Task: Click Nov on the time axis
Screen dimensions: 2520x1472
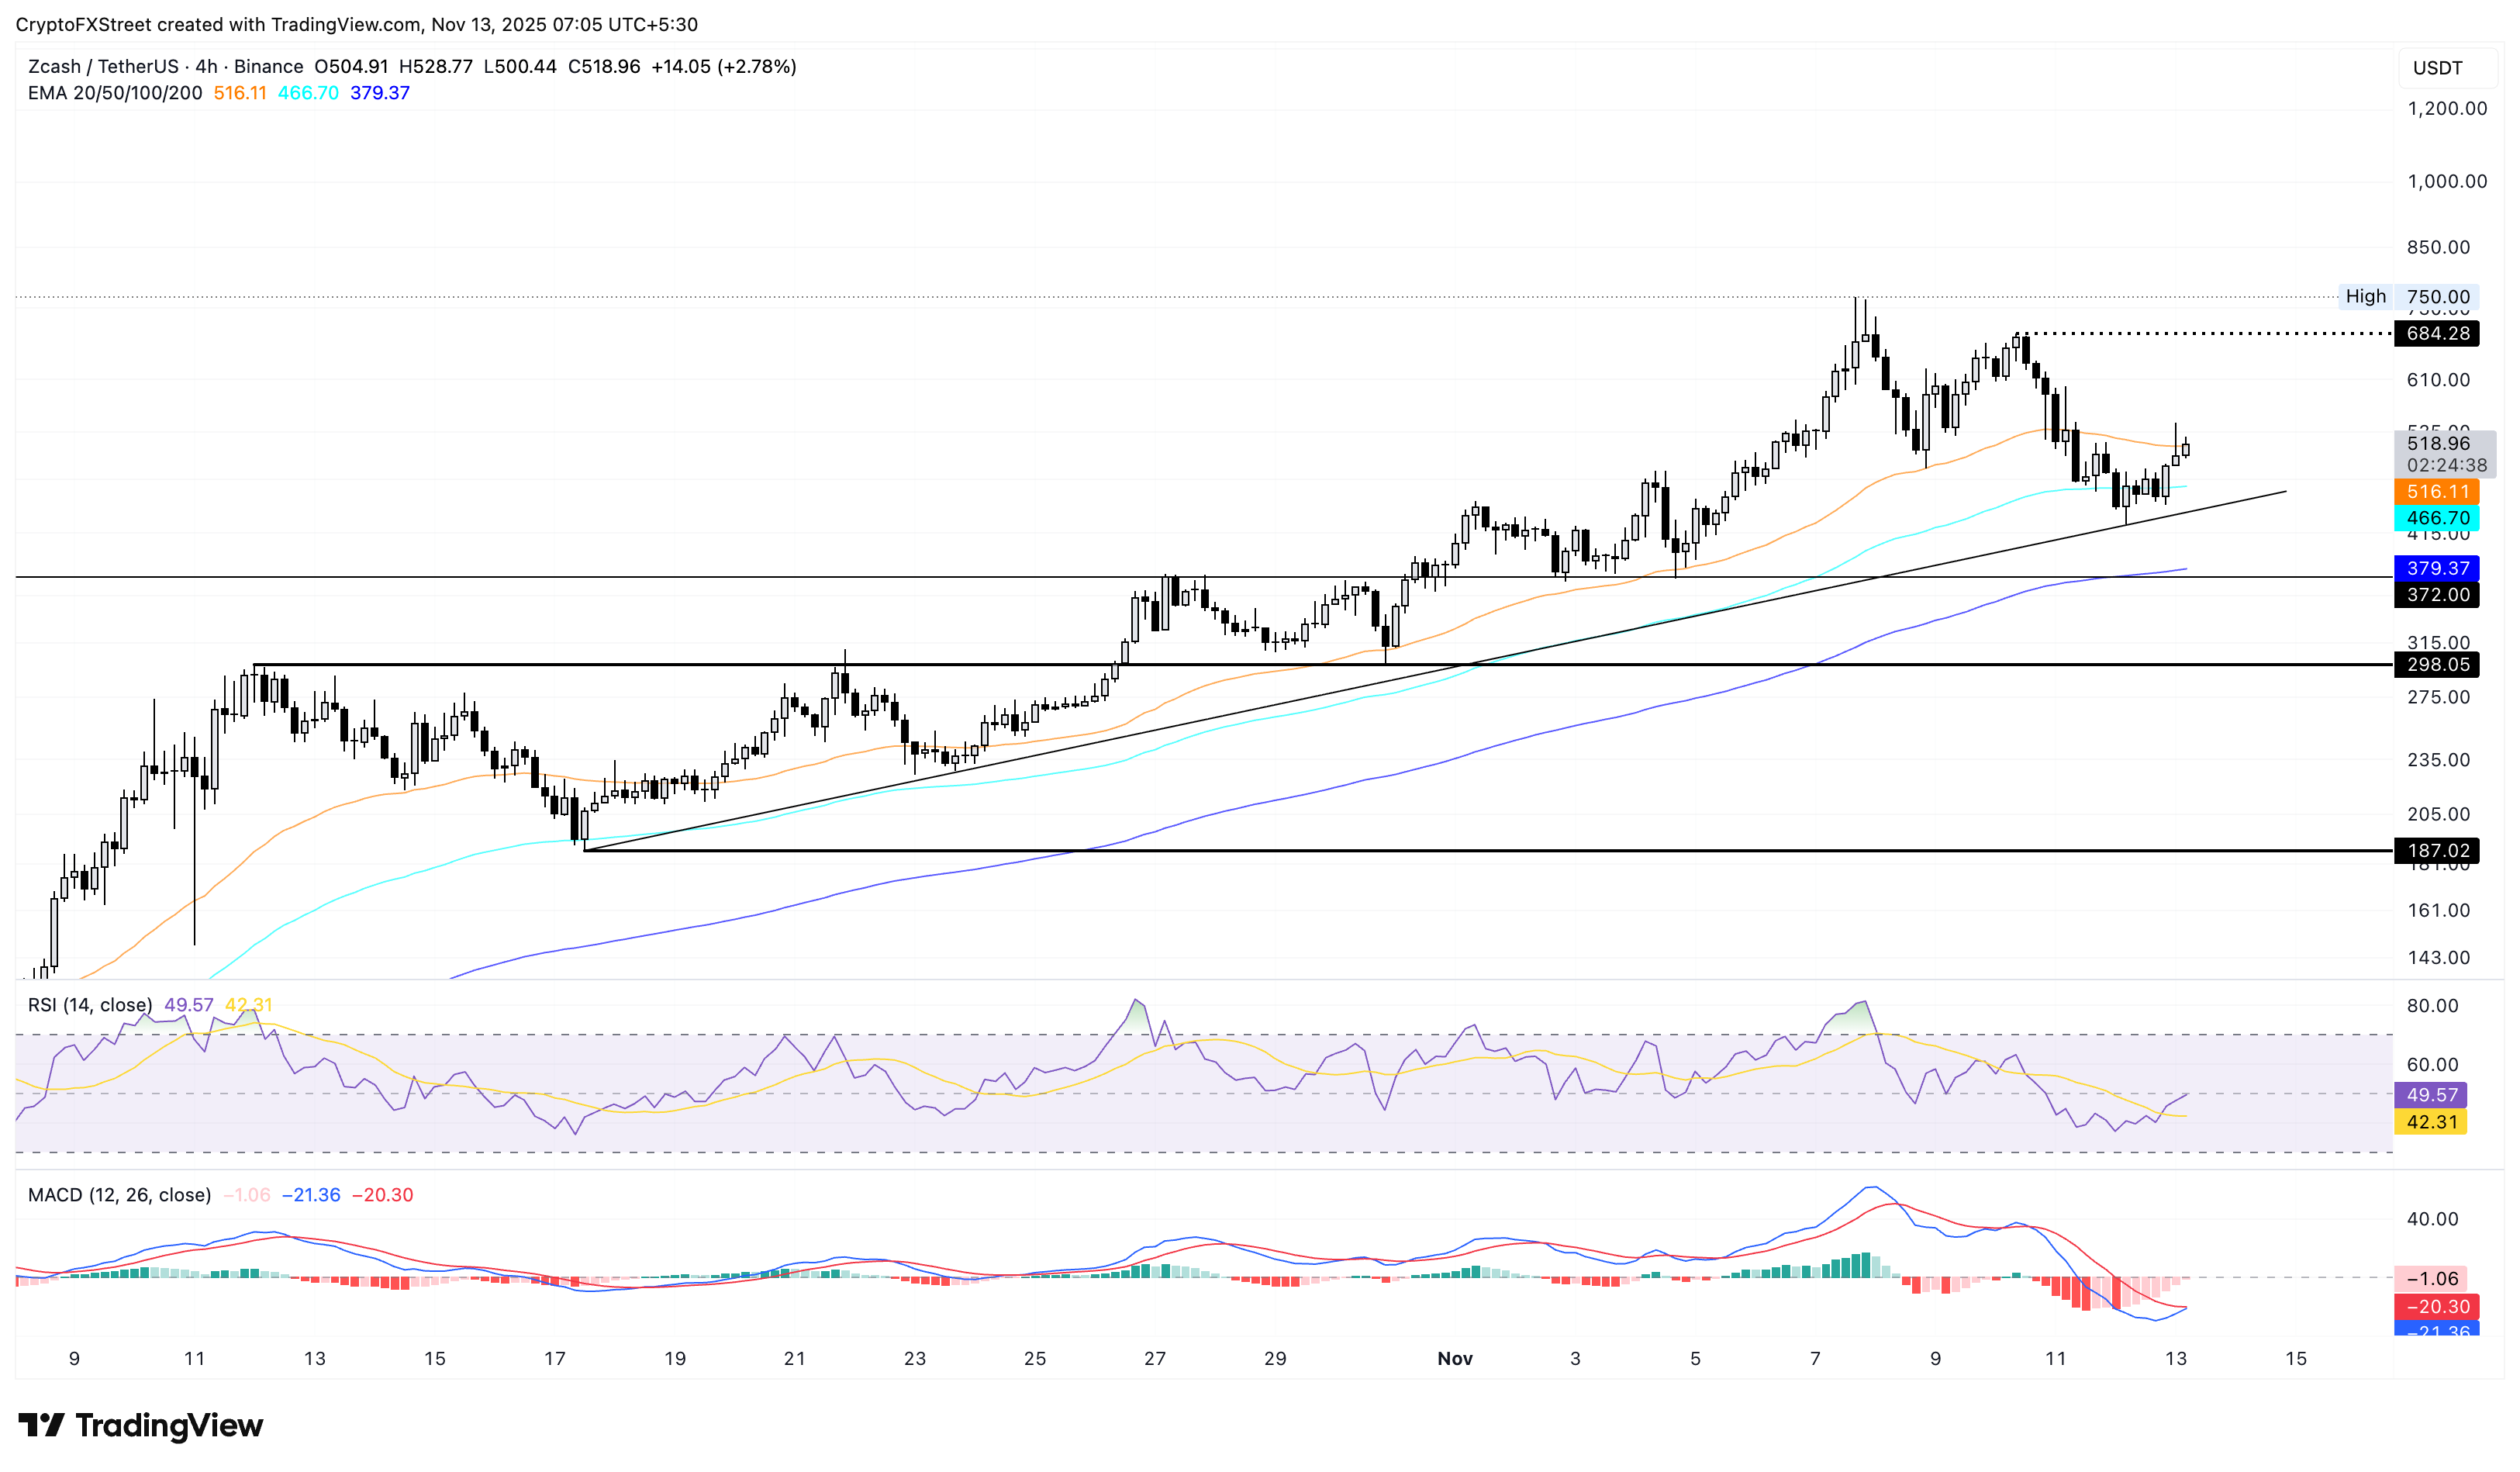Action: 1455,1359
